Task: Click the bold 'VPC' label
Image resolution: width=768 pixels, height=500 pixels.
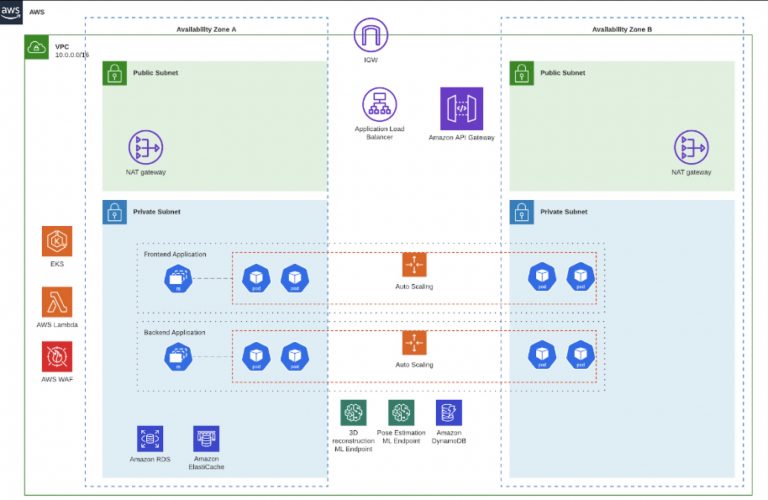Action: click(62, 47)
